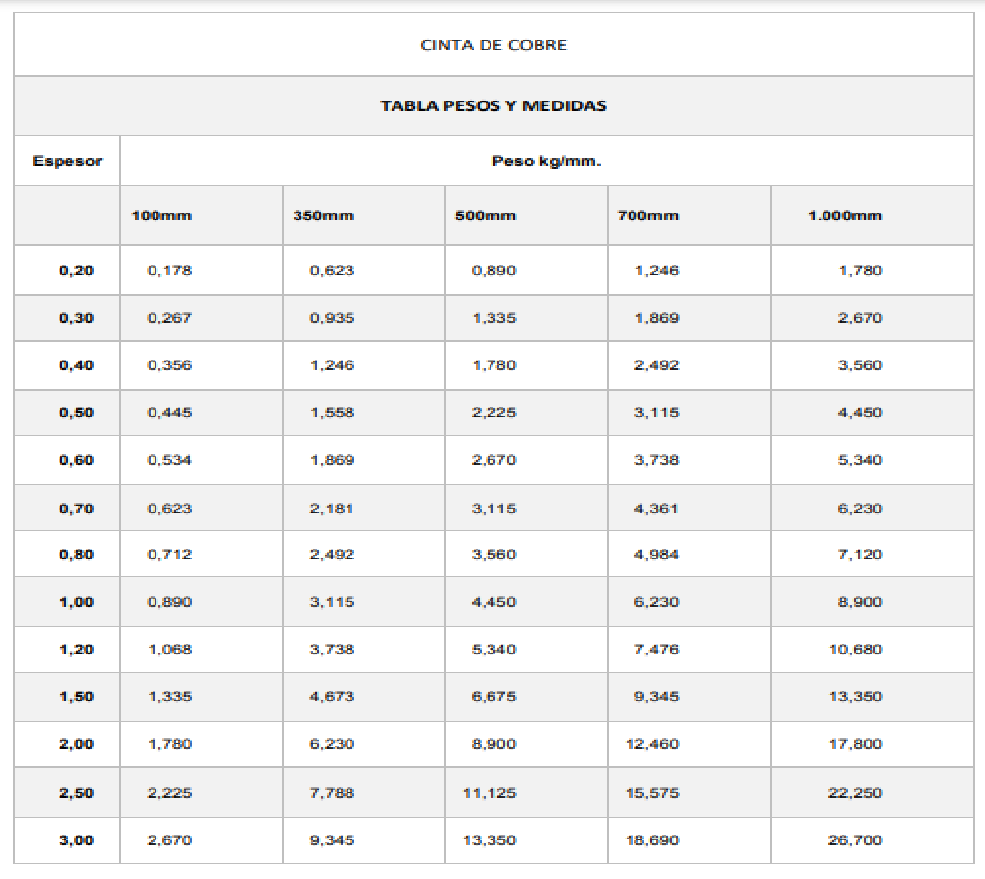Click the 0,20 thickness row label

point(77,270)
